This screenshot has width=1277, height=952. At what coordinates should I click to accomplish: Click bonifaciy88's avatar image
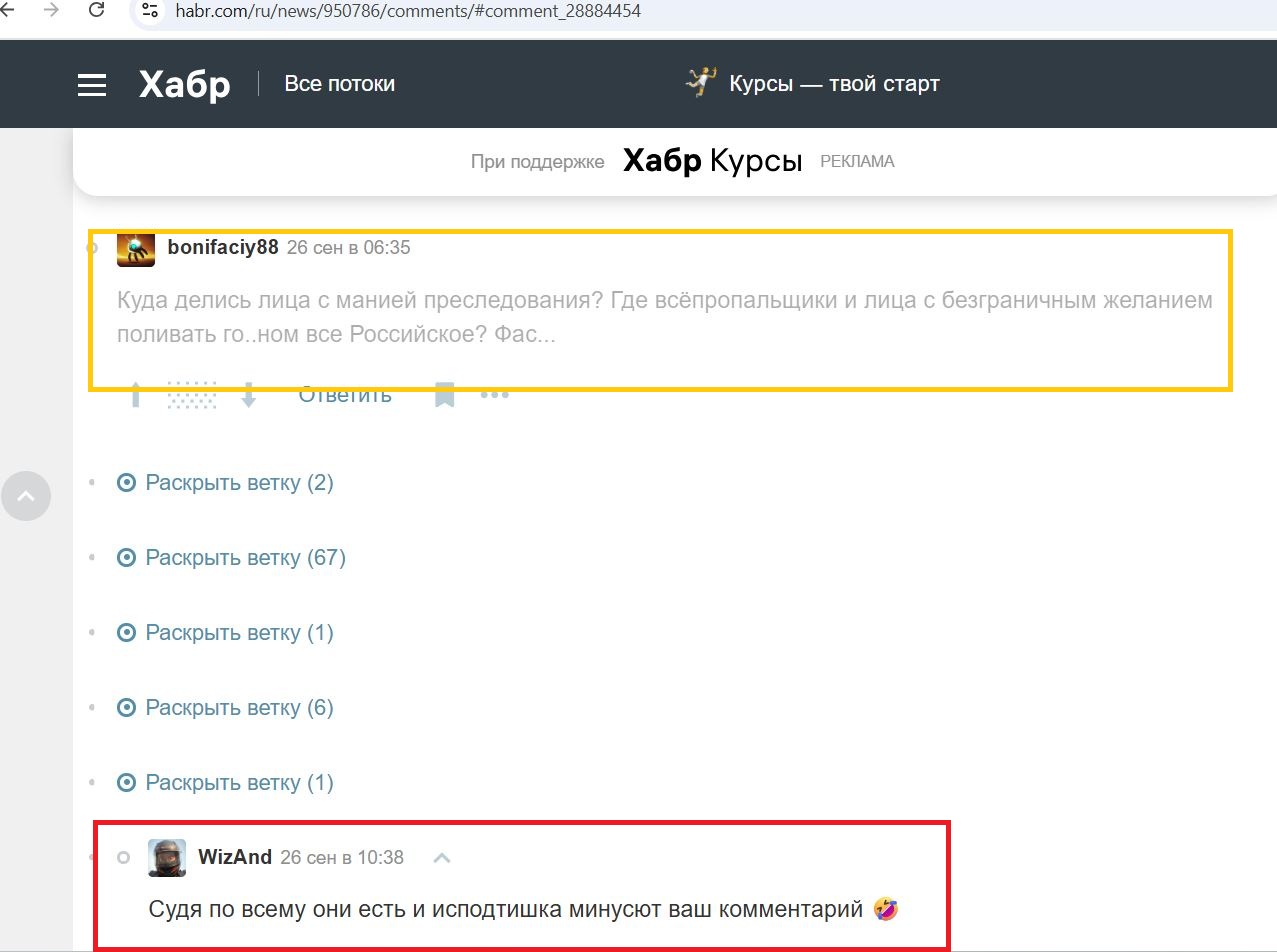tap(136, 248)
